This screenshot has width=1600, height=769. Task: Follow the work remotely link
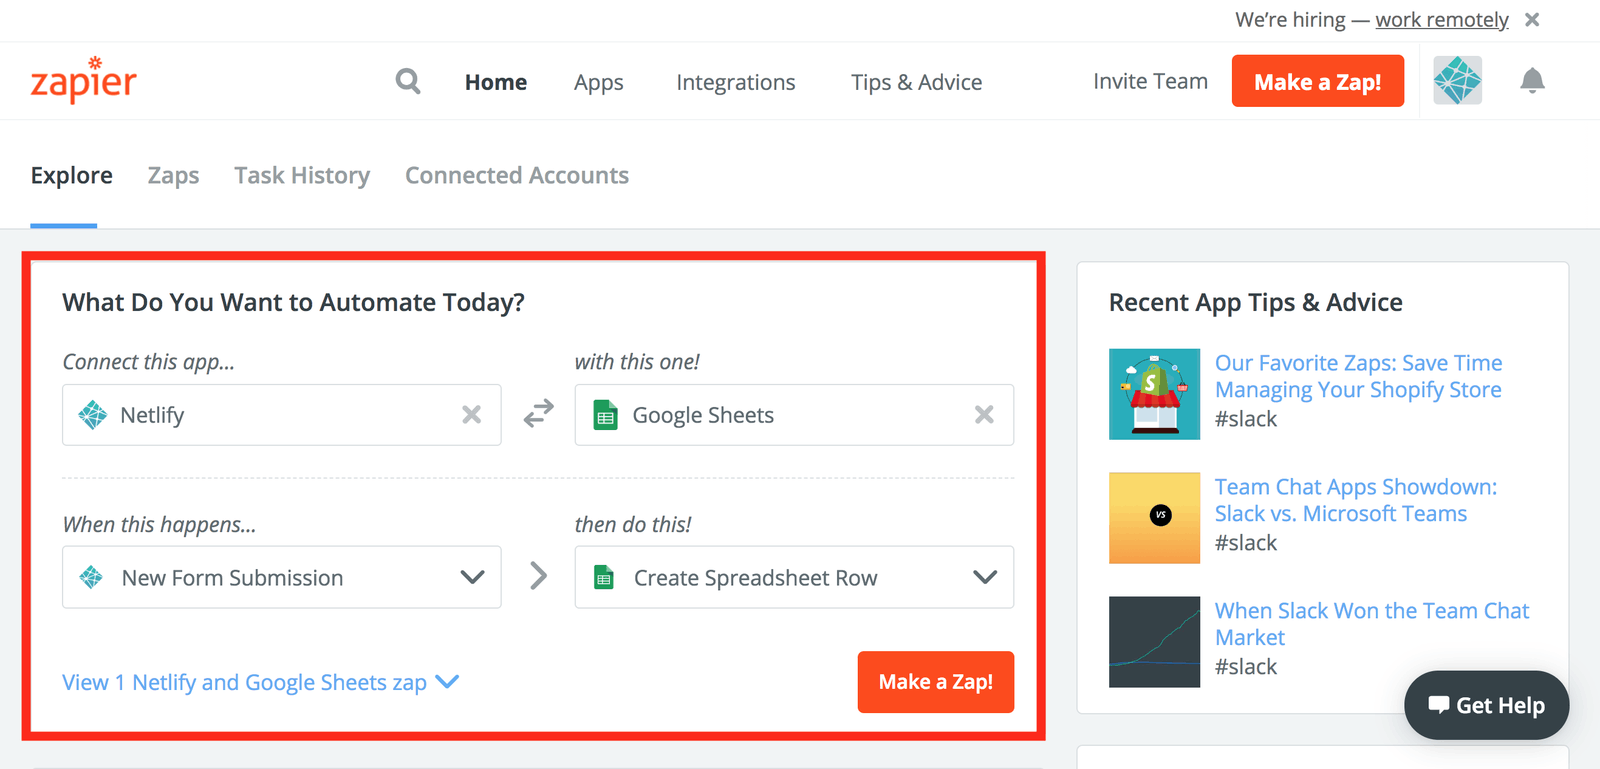click(1441, 20)
